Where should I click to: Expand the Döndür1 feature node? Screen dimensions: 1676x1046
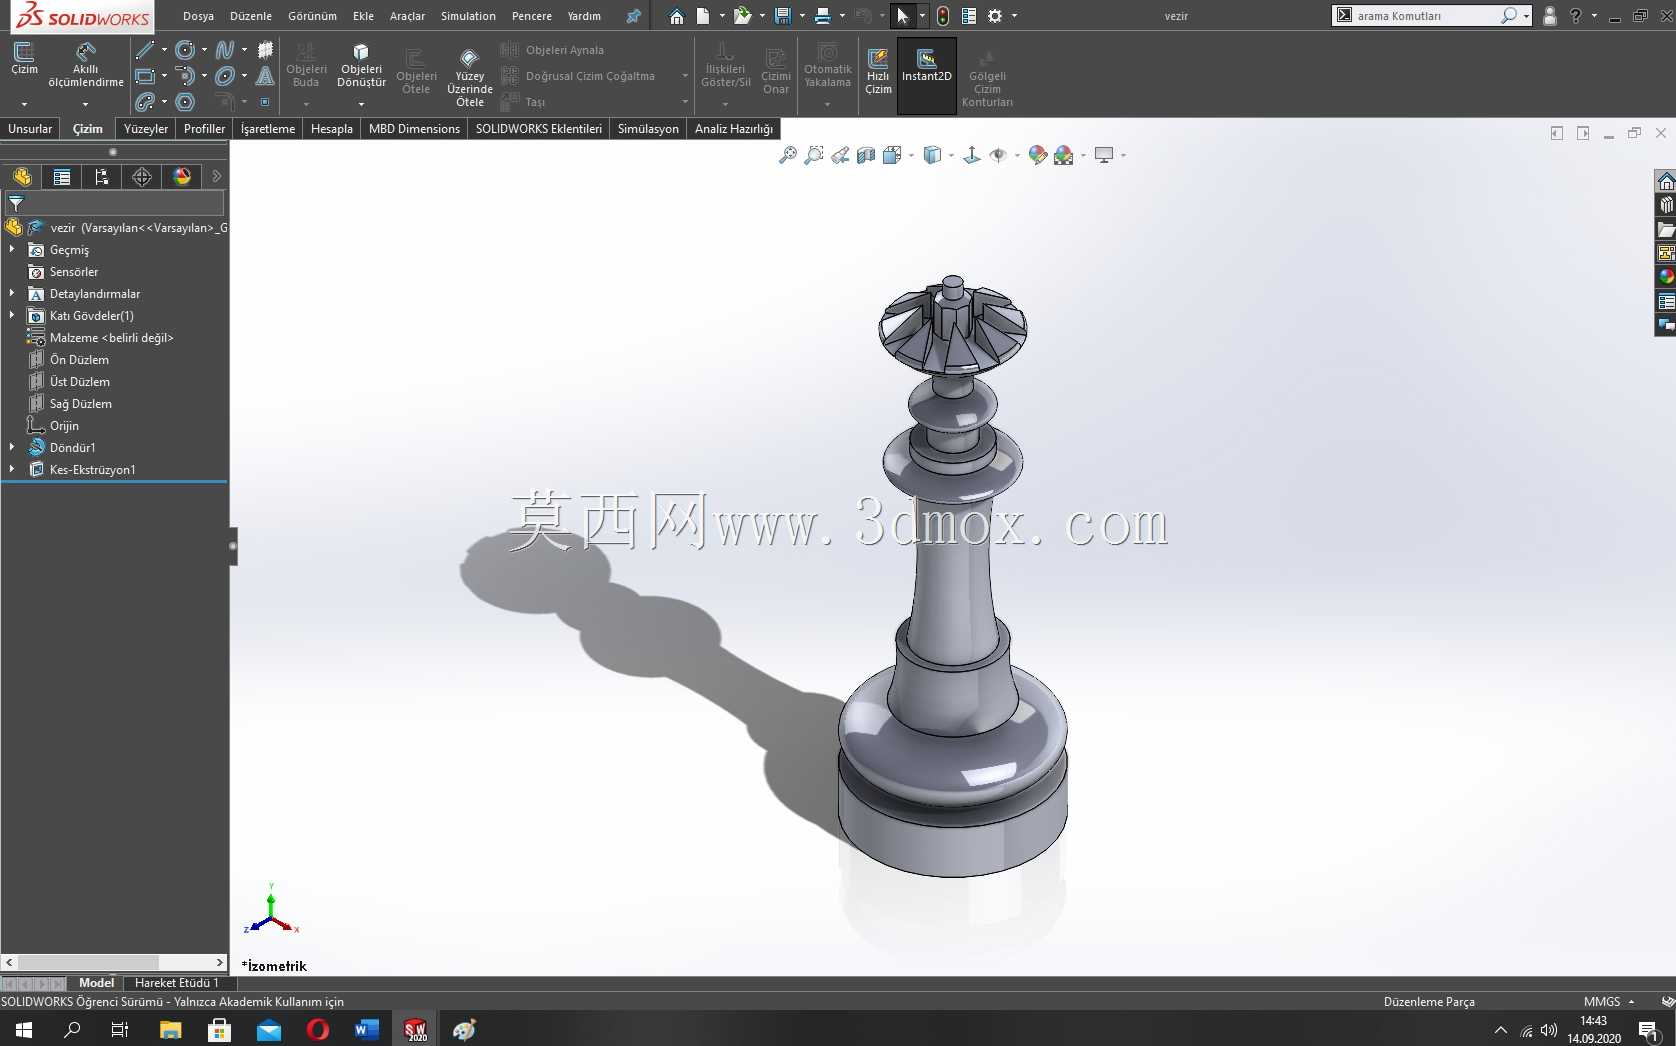click(x=12, y=447)
